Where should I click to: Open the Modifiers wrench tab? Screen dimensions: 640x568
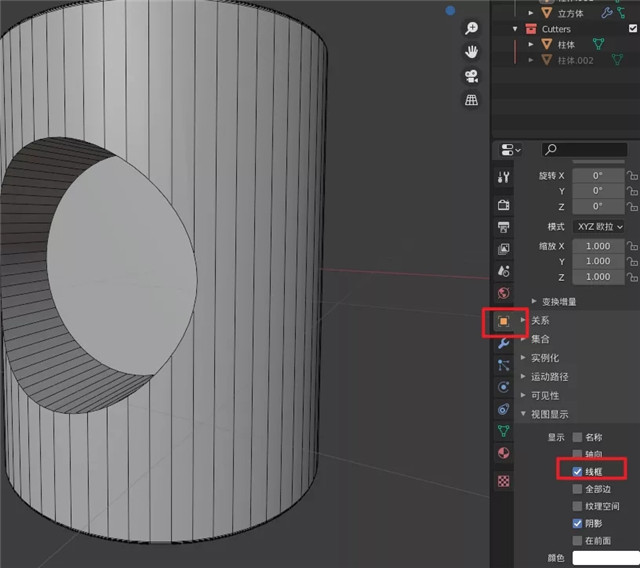pos(503,343)
